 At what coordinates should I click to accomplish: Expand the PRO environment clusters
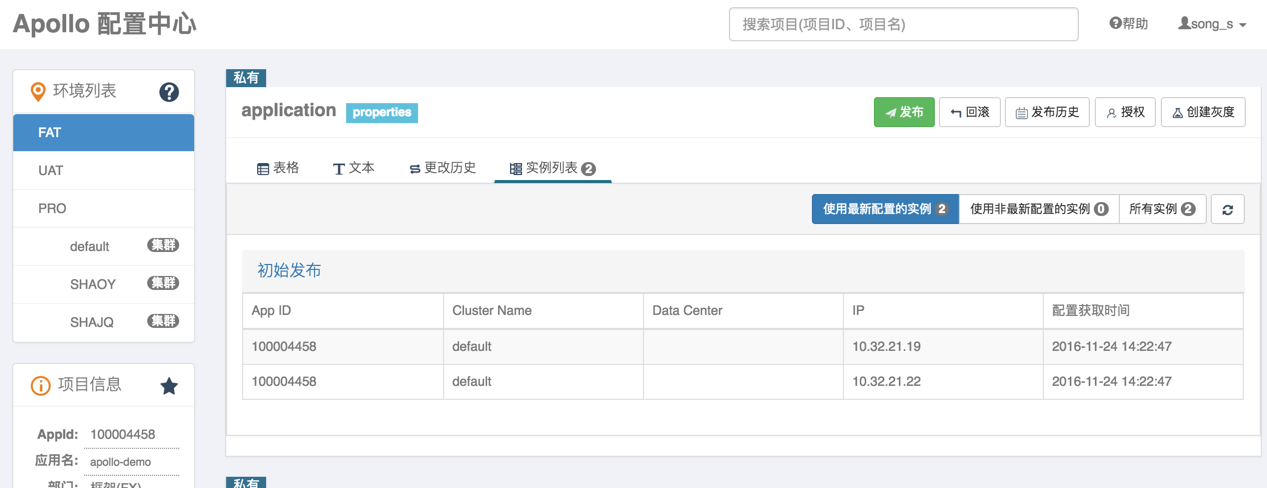coord(52,208)
